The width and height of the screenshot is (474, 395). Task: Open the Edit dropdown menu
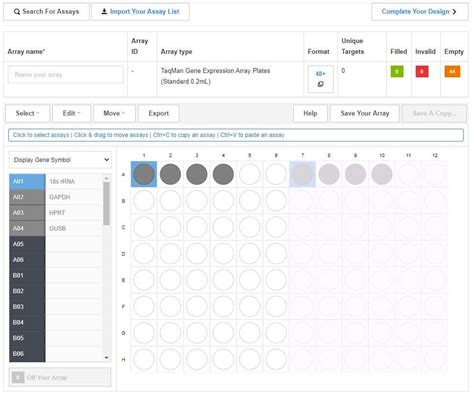click(71, 113)
